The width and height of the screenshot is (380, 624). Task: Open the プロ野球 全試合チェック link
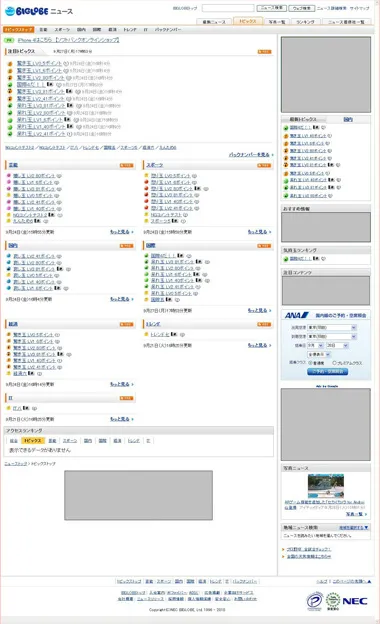(308, 549)
